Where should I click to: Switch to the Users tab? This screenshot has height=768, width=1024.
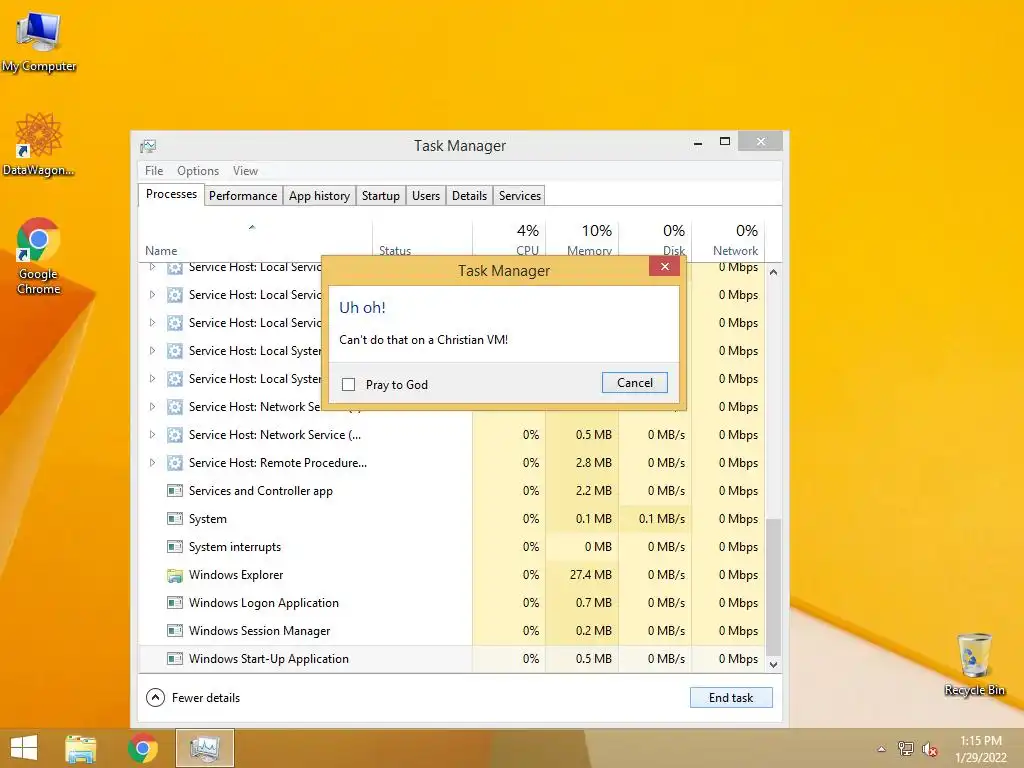tap(426, 196)
